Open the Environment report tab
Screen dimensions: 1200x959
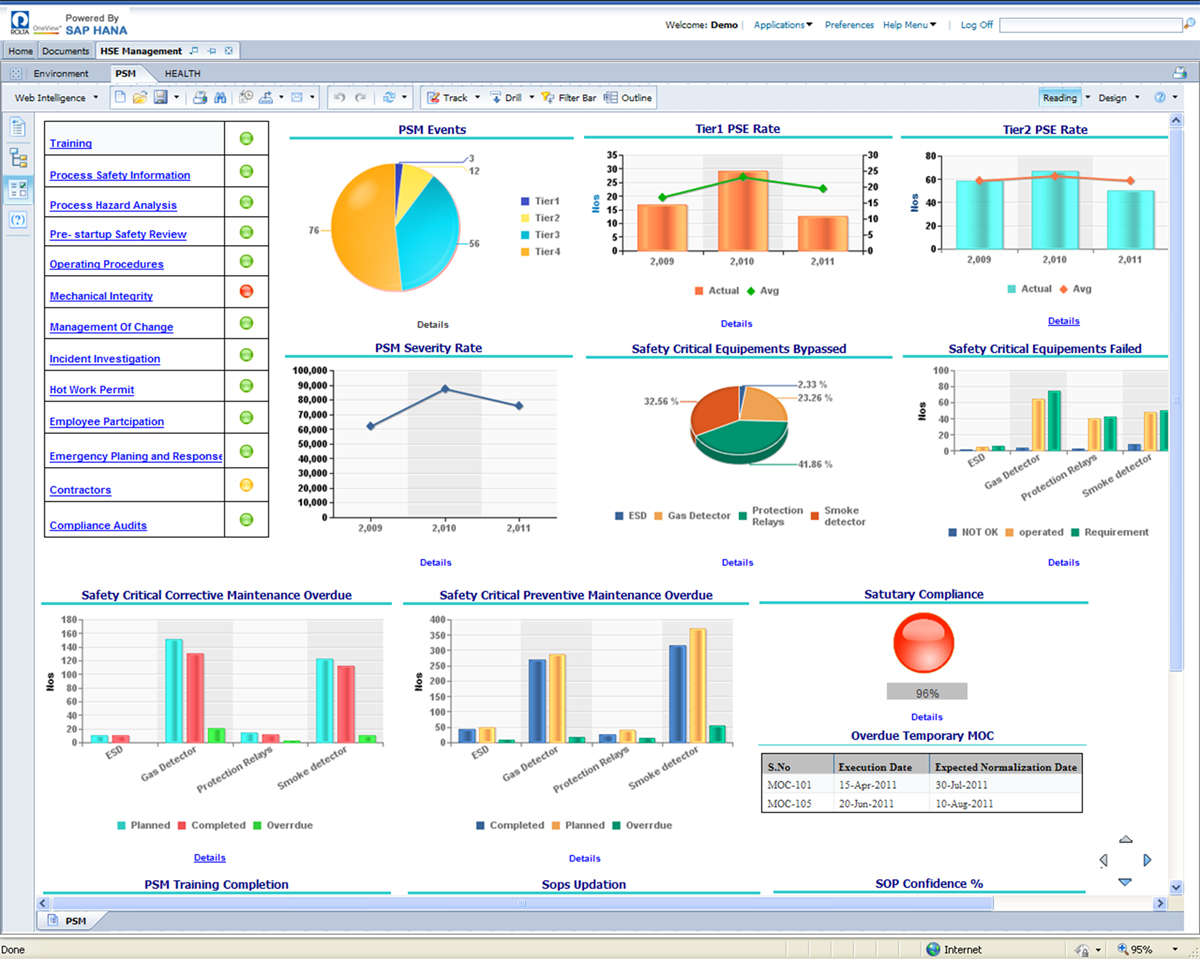click(x=61, y=74)
